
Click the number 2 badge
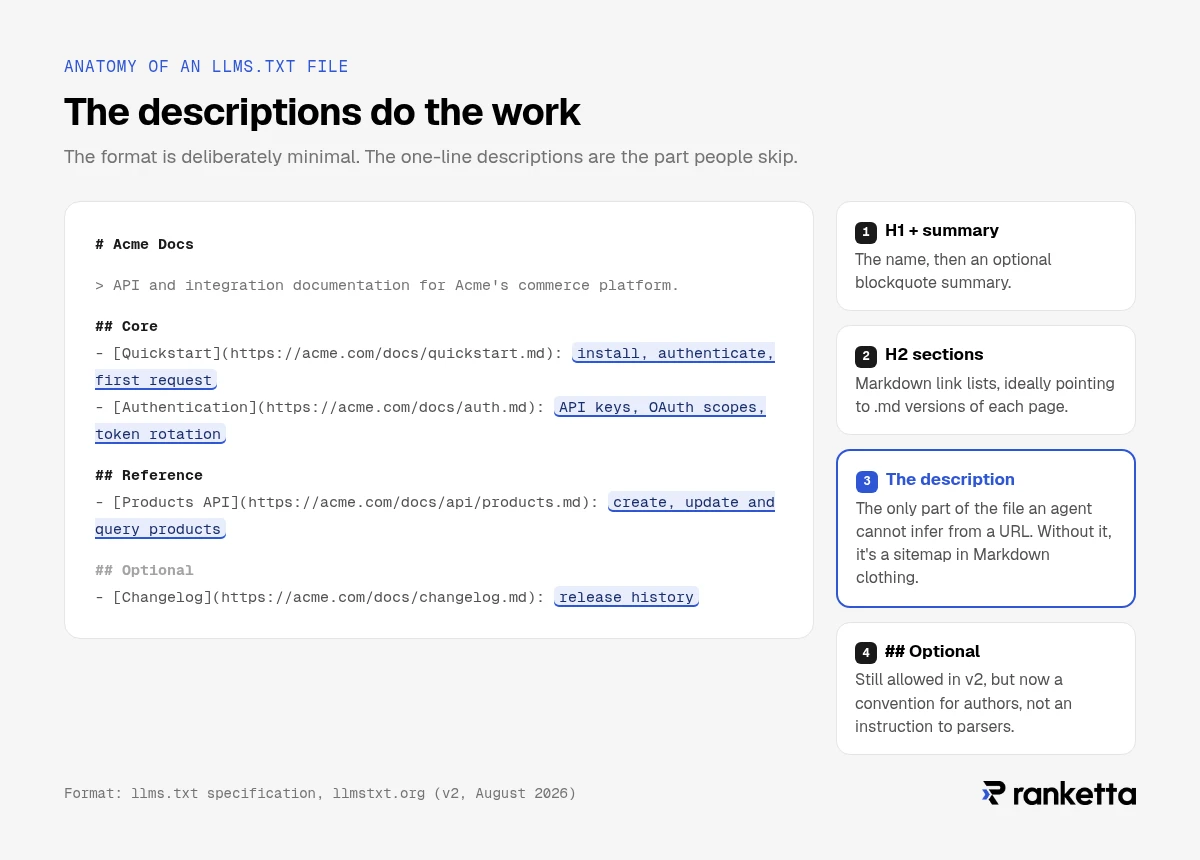(866, 356)
